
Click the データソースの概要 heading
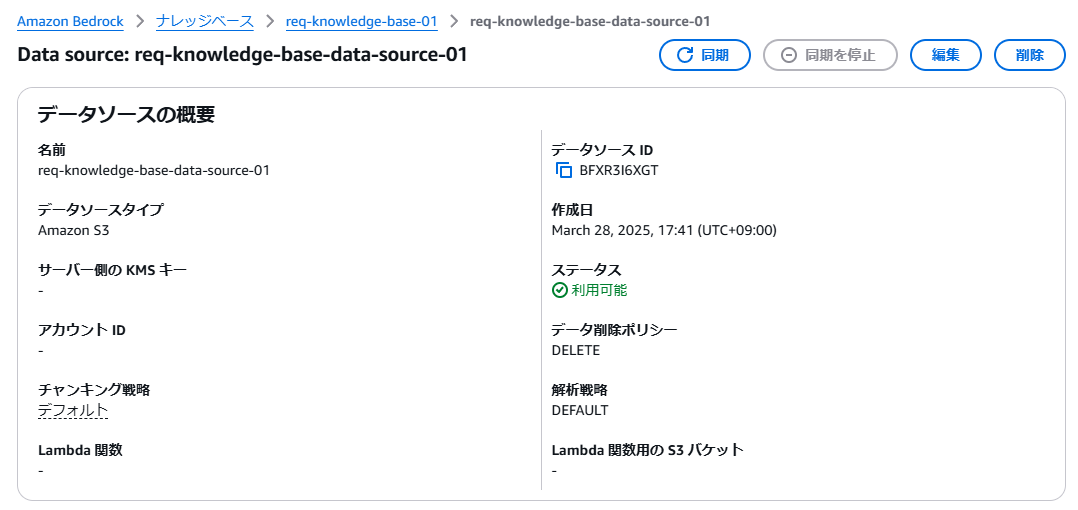126,115
